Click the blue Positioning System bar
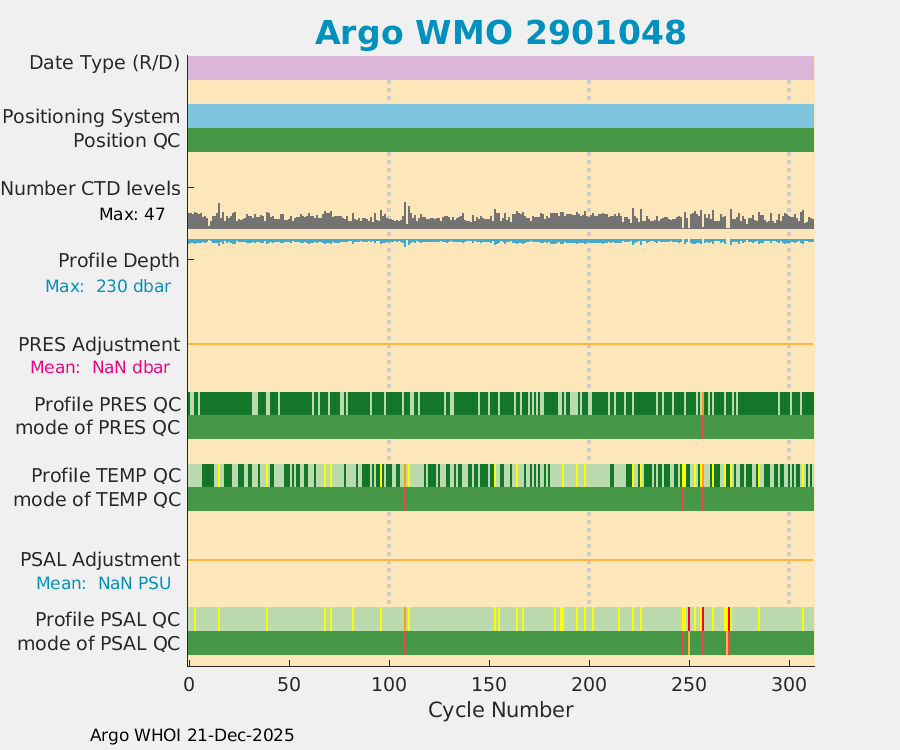900x750 pixels. [x=500, y=116]
